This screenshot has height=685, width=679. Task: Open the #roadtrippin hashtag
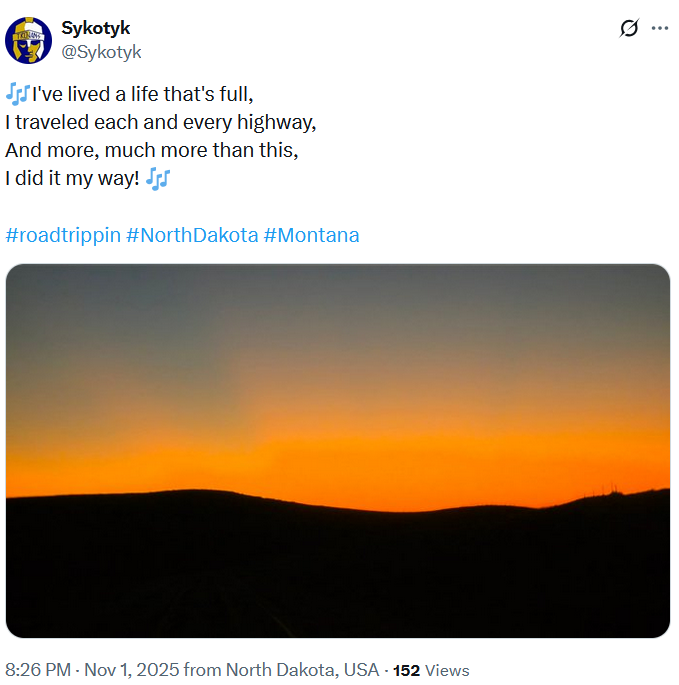[63, 236]
